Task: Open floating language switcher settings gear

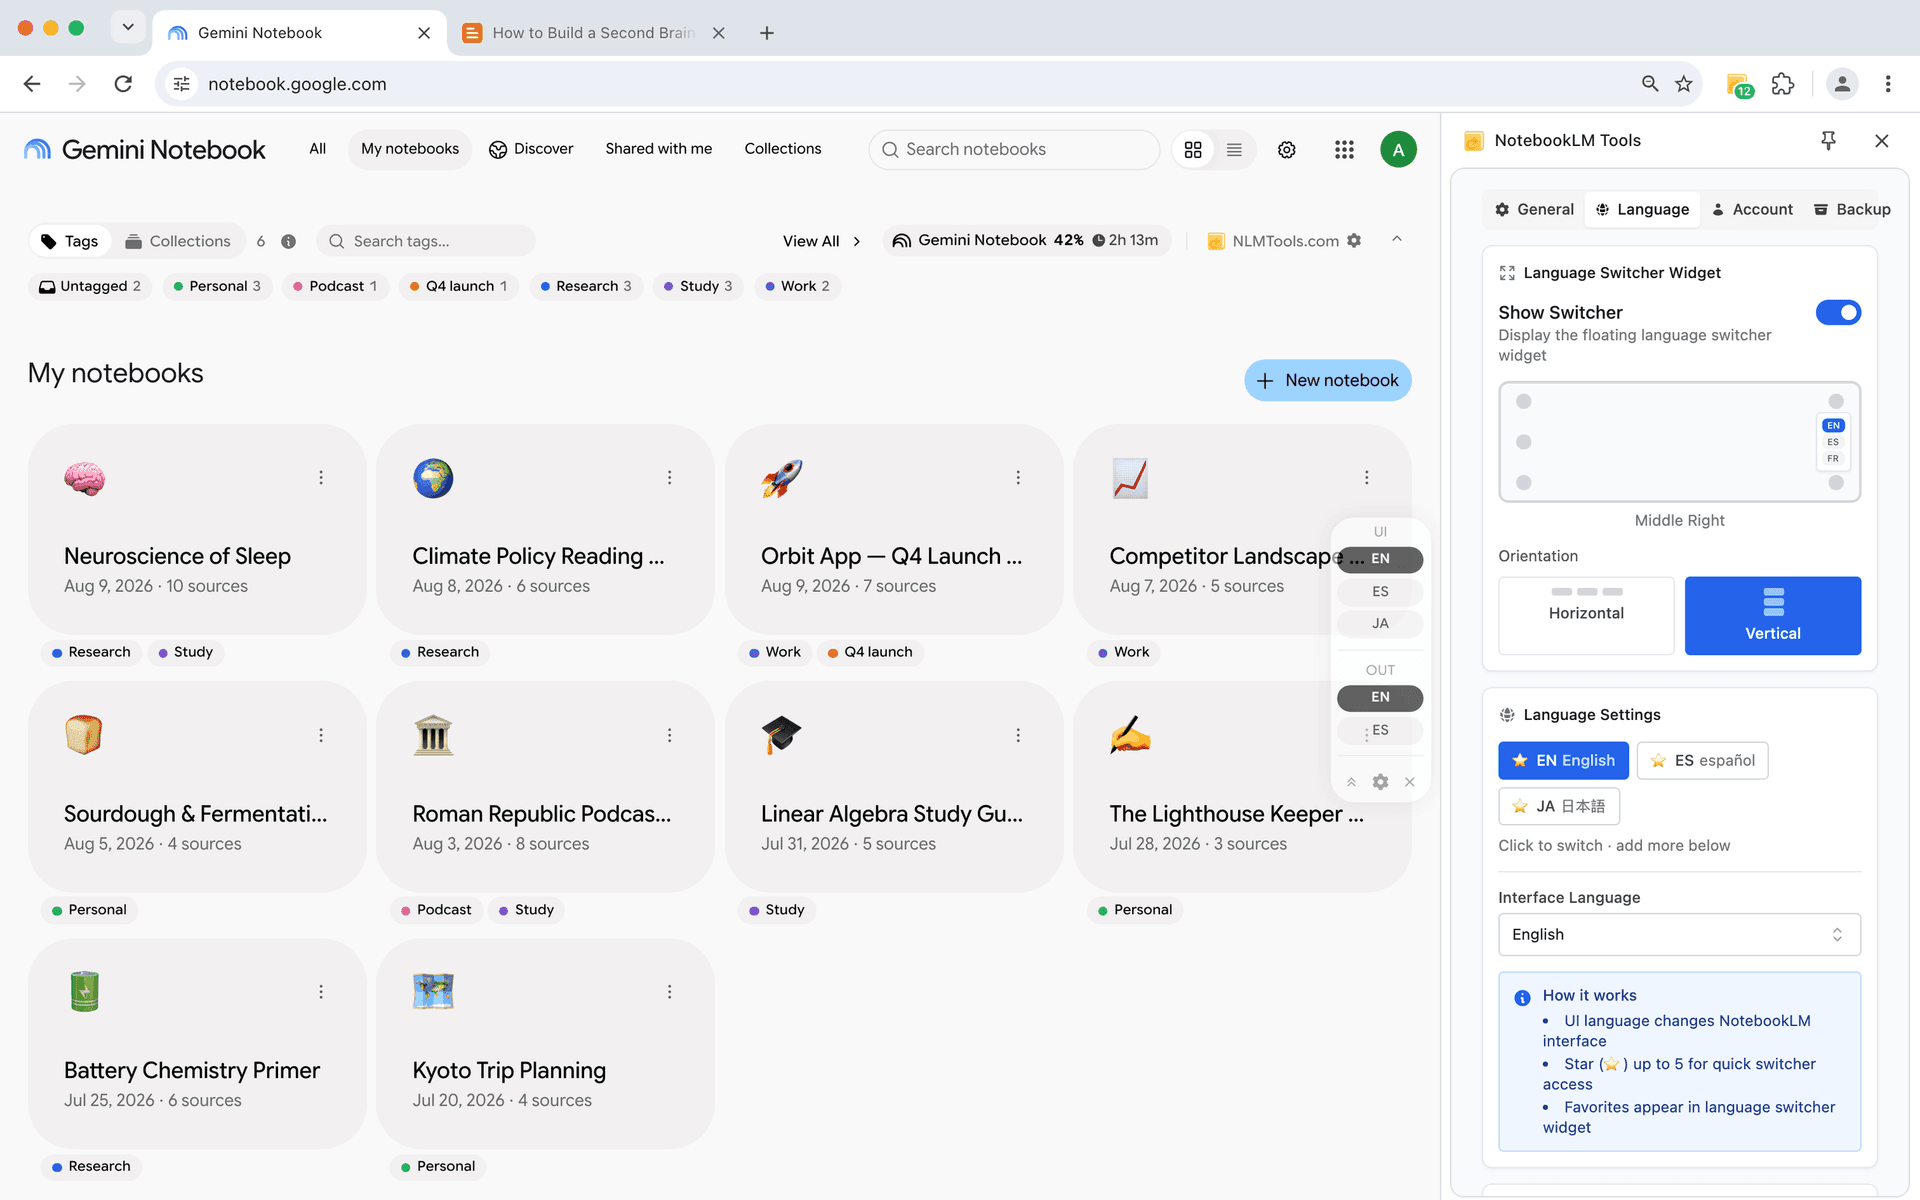Action: (x=1380, y=782)
